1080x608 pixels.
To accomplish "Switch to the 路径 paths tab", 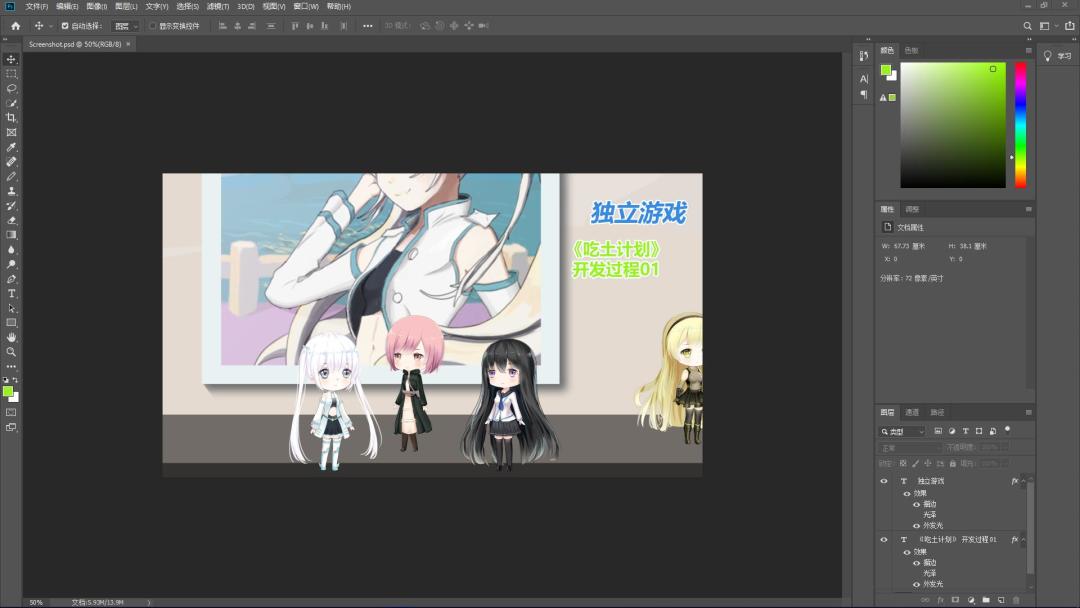I will (x=937, y=412).
